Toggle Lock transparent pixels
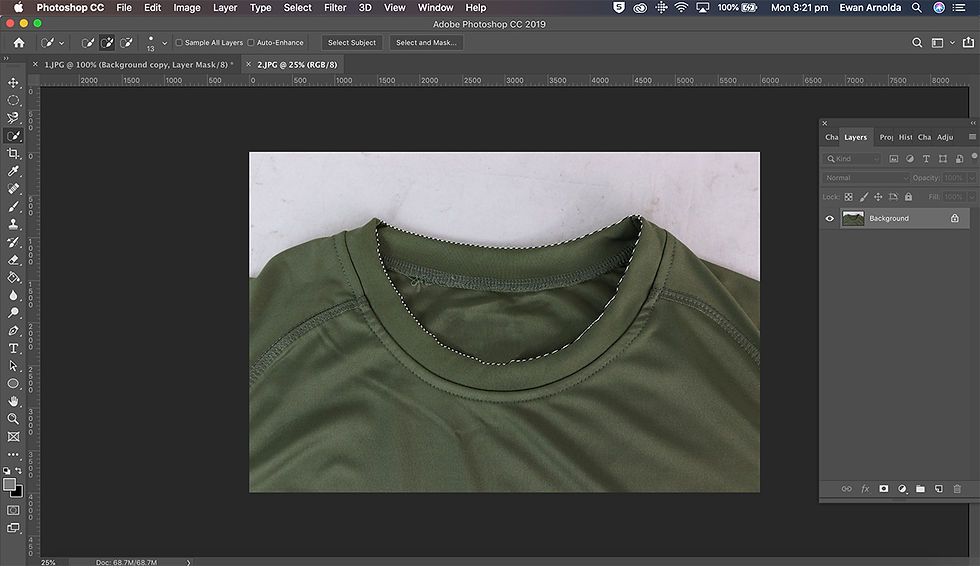This screenshot has height=566, width=980. pyautogui.click(x=848, y=197)
